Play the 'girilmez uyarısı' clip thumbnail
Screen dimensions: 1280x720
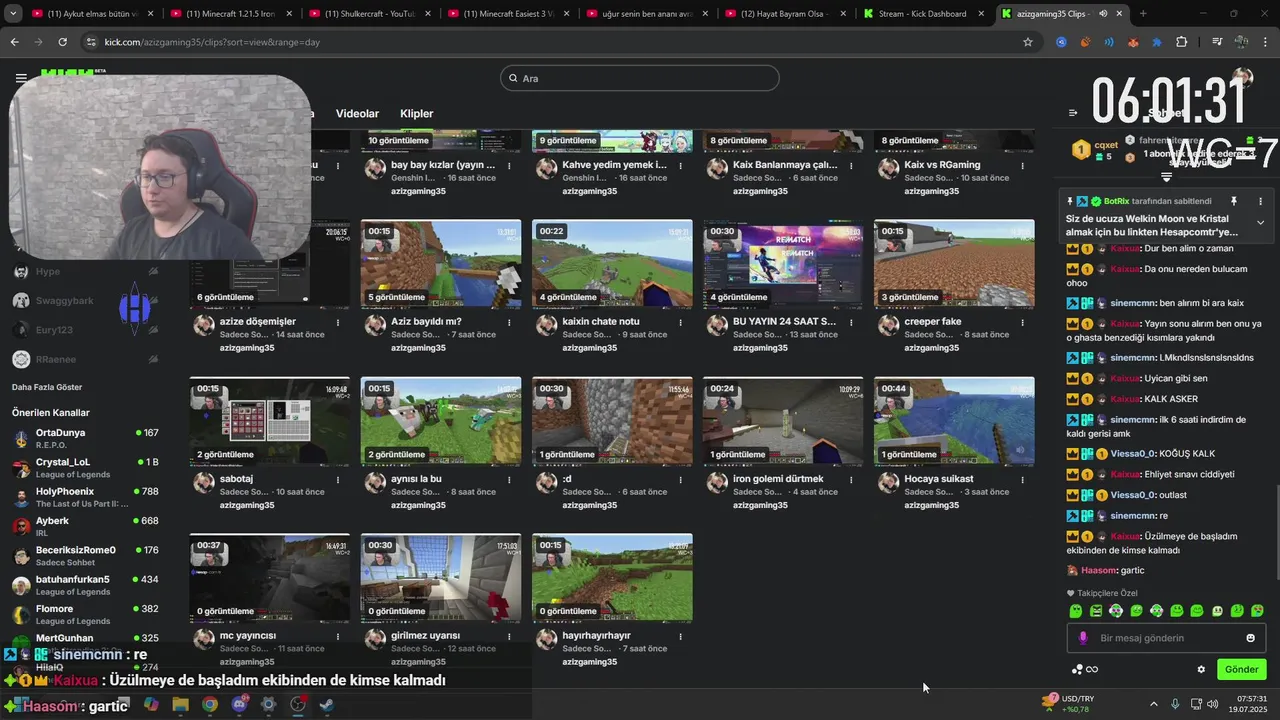point(441,578)
